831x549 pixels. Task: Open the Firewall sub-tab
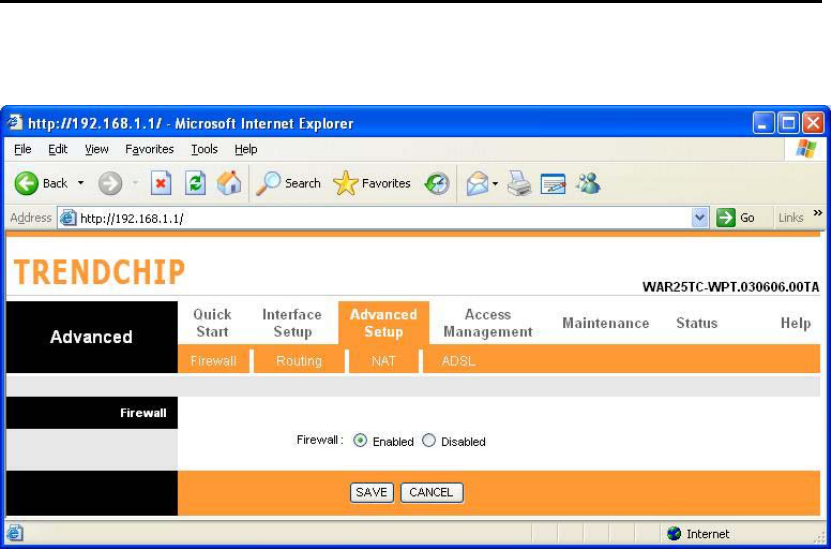(213, 361)
